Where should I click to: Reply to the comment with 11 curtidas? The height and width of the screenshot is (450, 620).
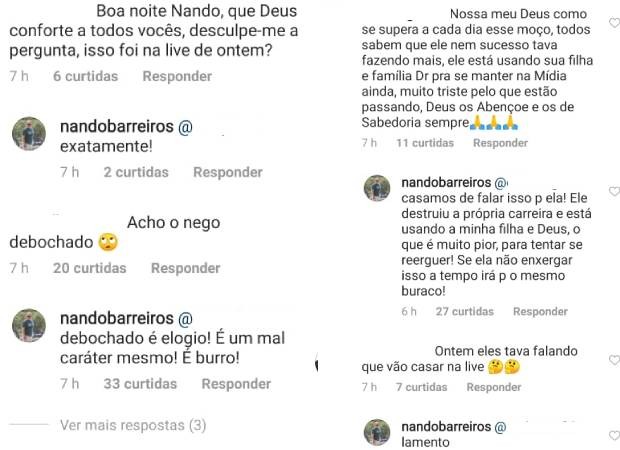tap(500, 143)
